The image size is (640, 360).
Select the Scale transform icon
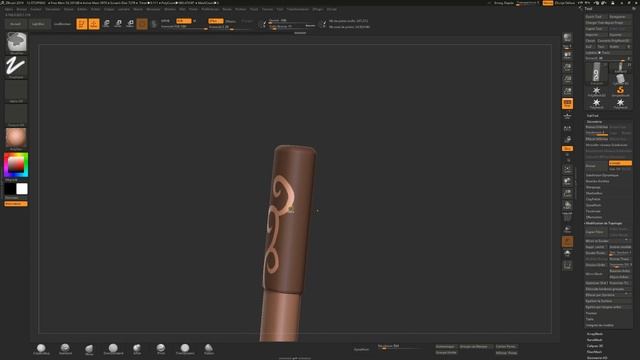point(118,24)
